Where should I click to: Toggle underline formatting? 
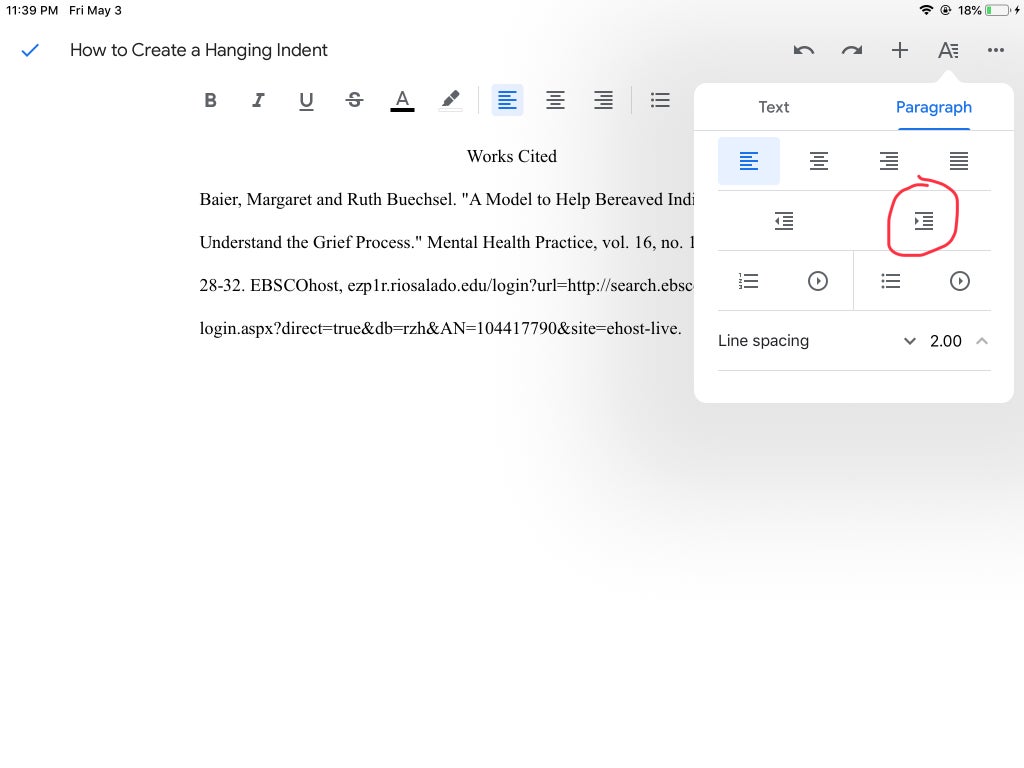(306, 101)
